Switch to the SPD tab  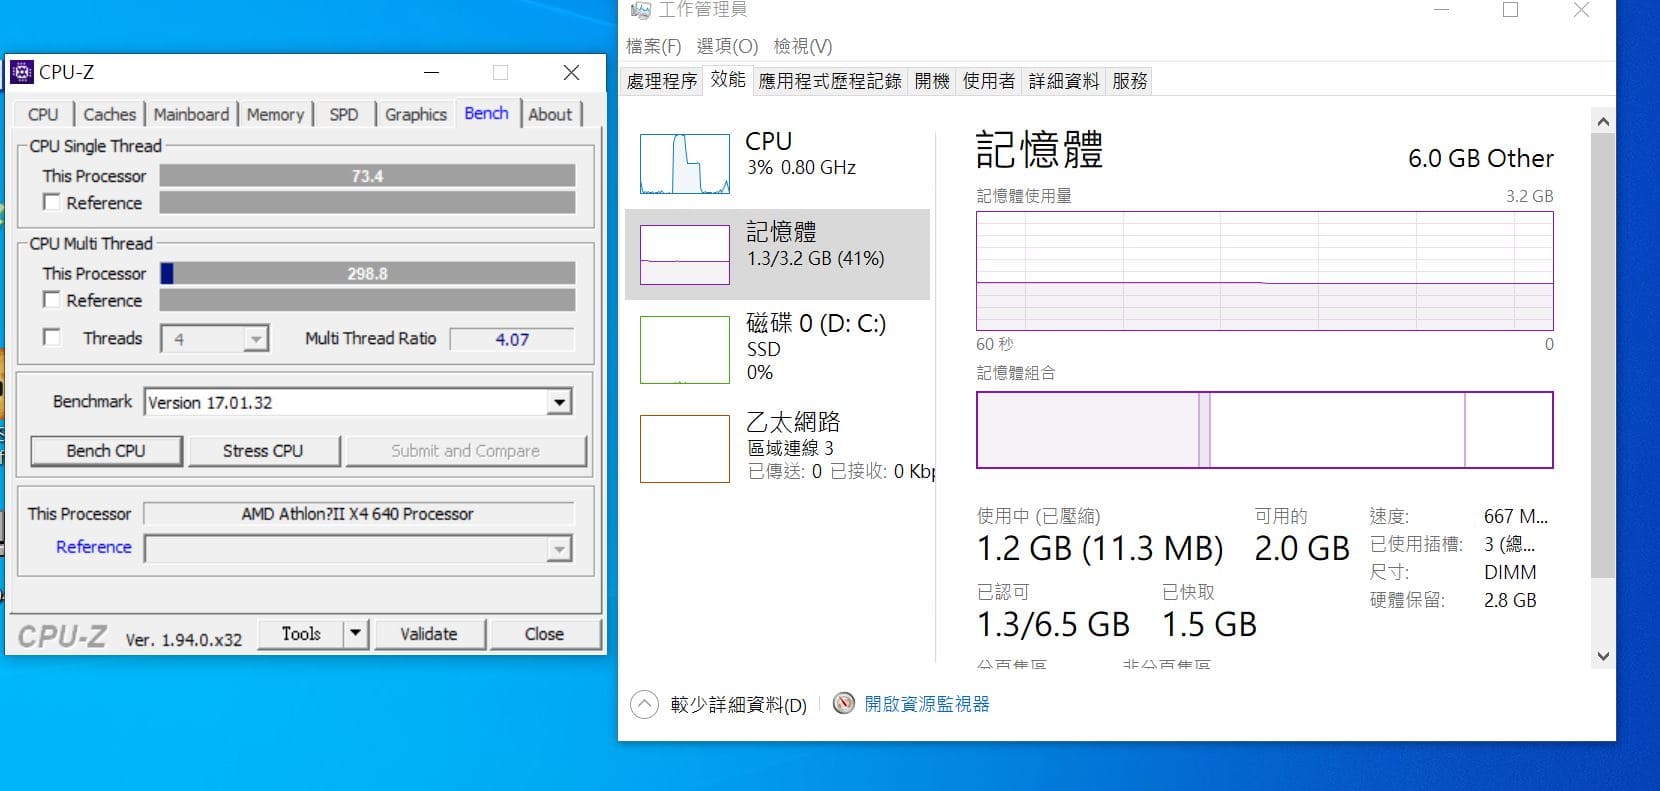(343, 115)
